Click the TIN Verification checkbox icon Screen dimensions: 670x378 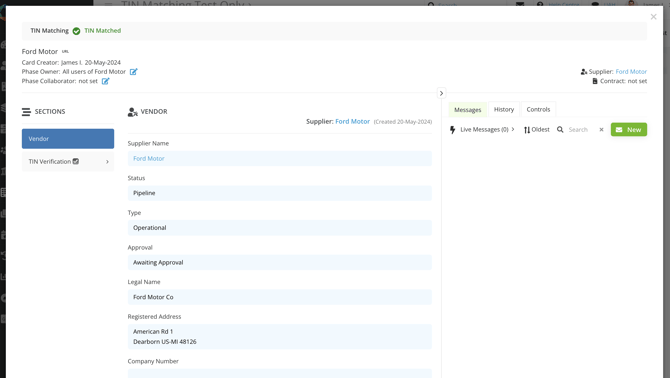[76, 161]
